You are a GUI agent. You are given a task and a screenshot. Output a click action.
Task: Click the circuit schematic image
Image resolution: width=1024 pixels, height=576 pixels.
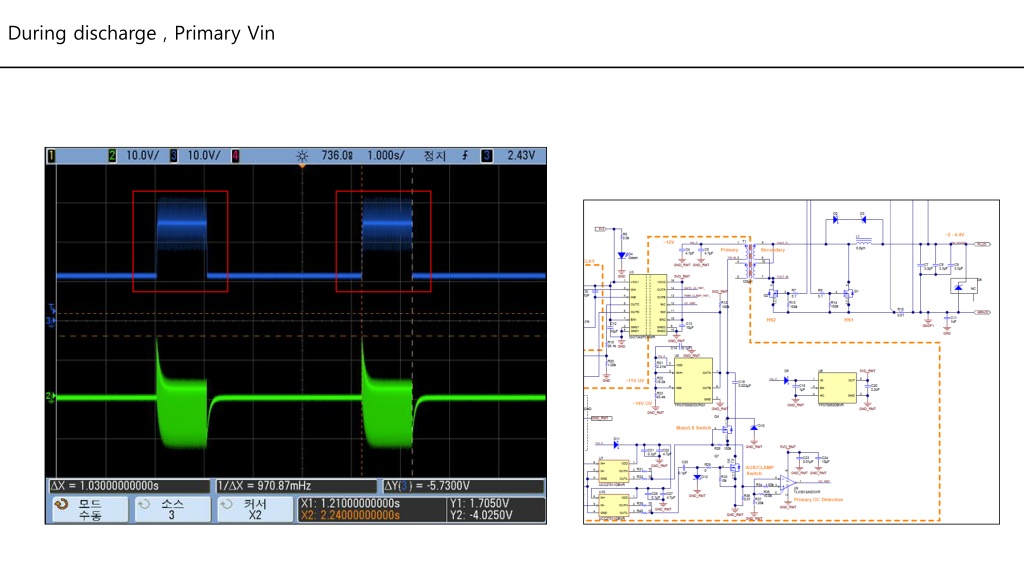click(792, 362)
